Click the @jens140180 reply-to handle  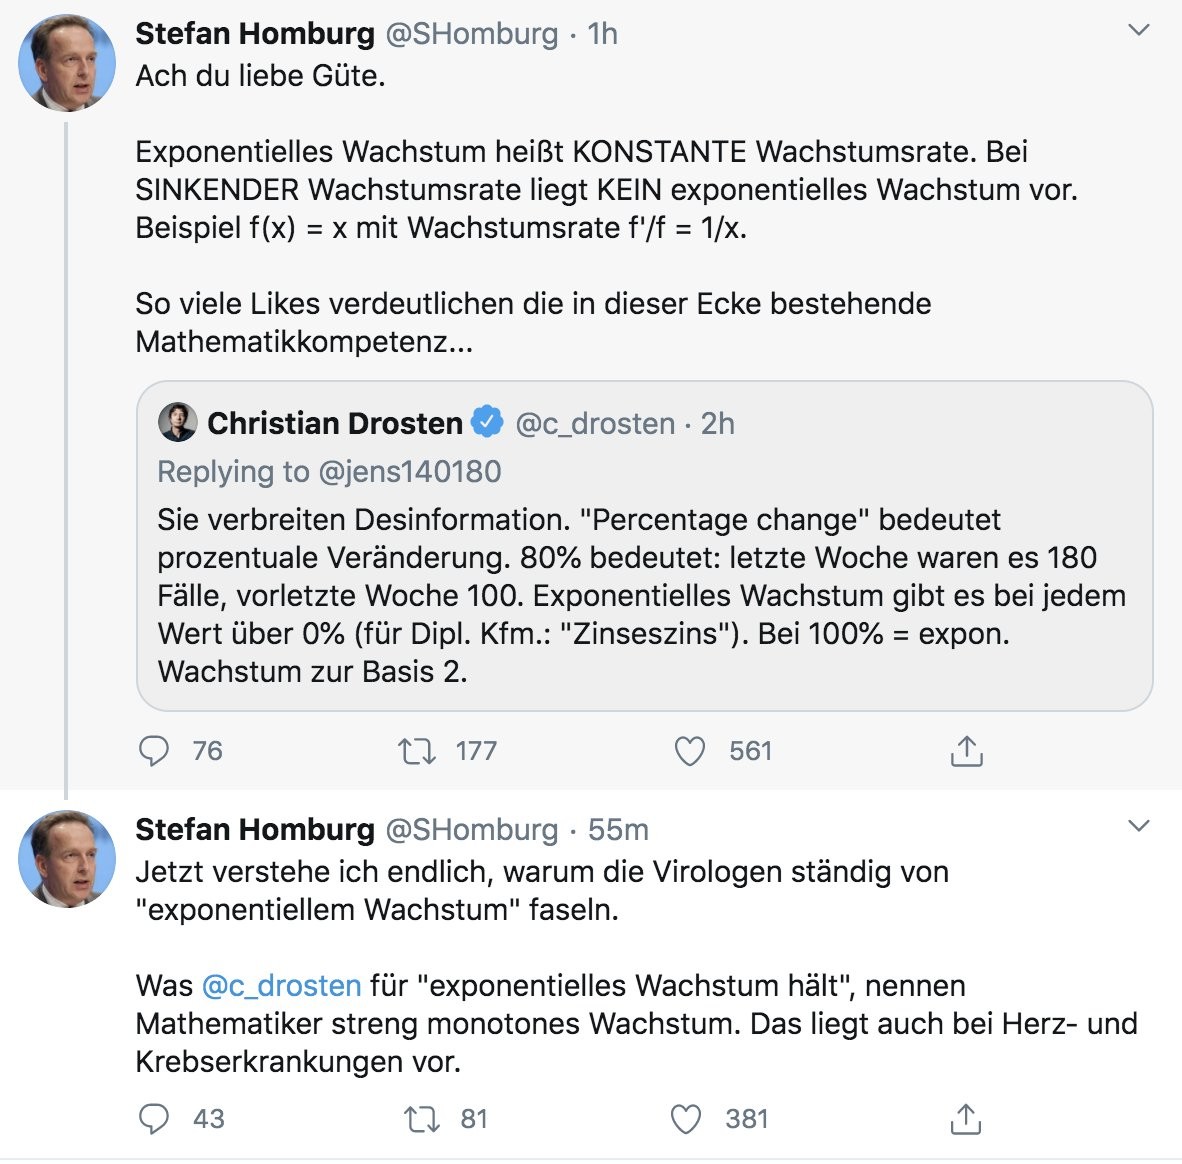pyautogui.click(x=409, y=472)
